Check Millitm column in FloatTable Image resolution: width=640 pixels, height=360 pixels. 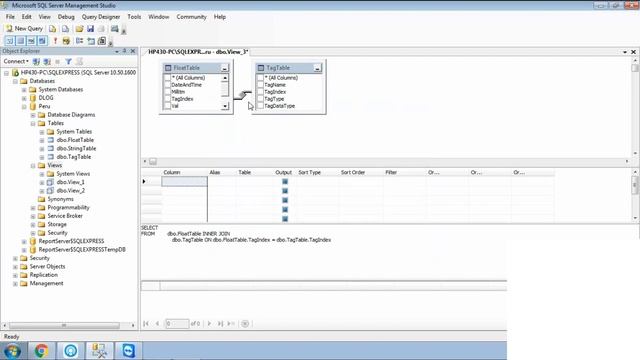tap(167, 92)
